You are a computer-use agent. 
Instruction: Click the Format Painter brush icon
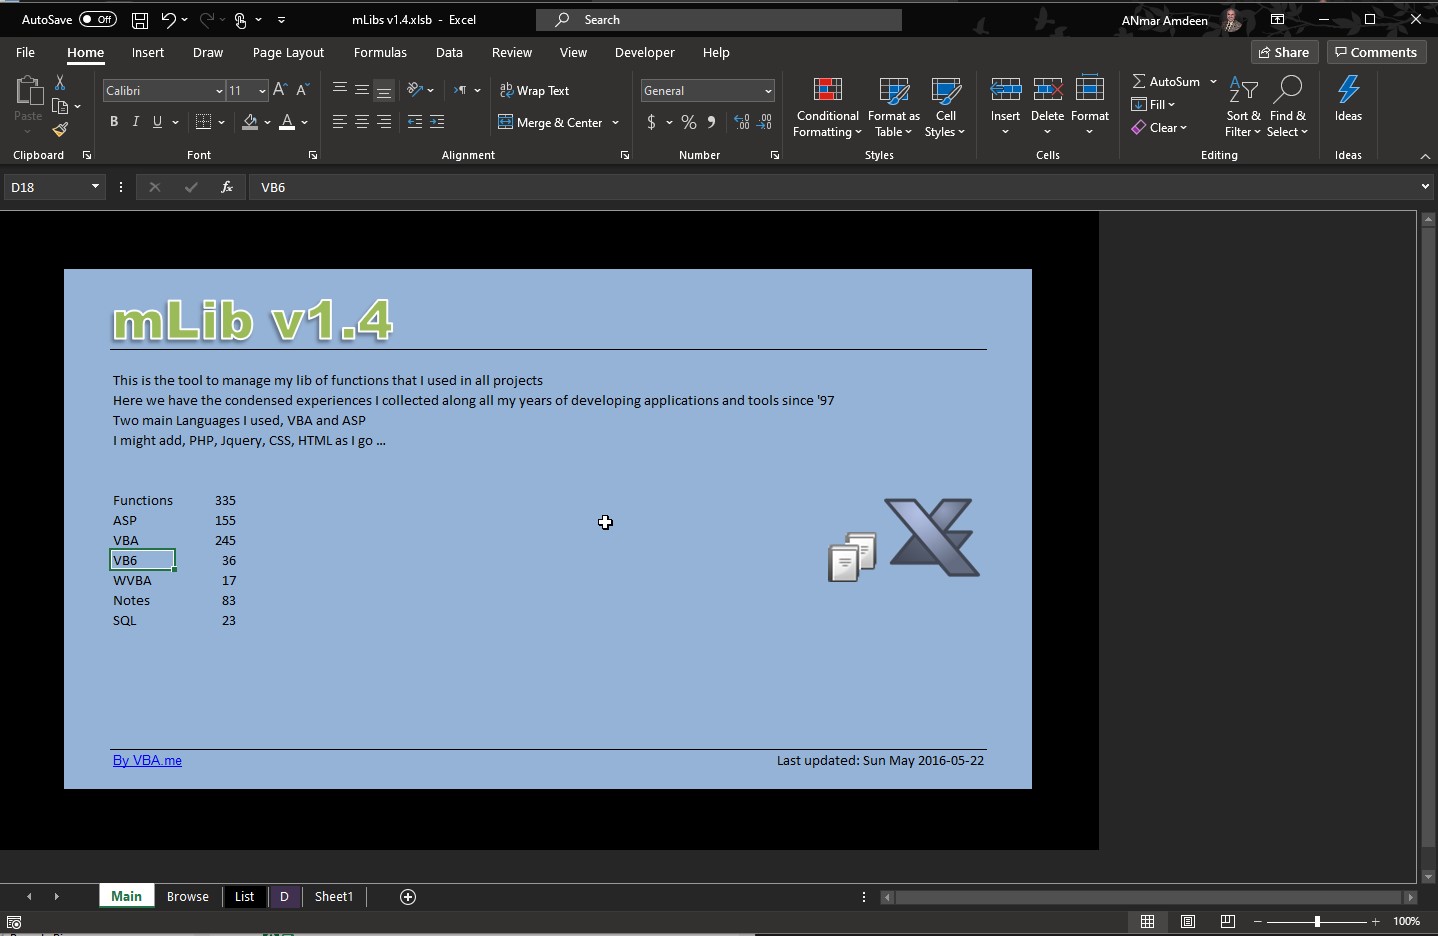click(60, 130)
